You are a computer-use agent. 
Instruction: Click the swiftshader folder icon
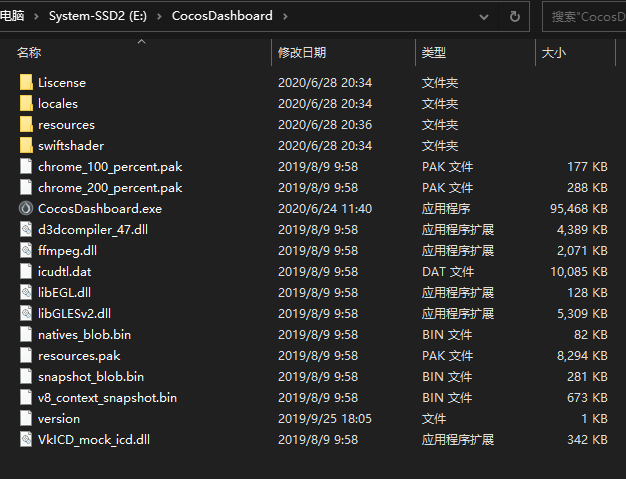point(26,145)
